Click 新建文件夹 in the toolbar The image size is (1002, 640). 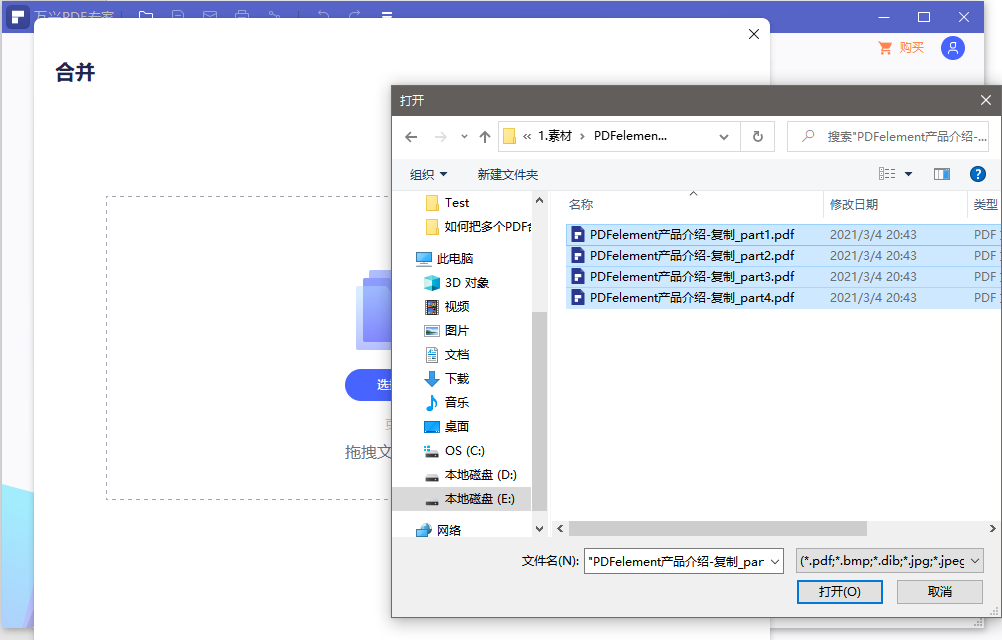click(x=507, y=174)
